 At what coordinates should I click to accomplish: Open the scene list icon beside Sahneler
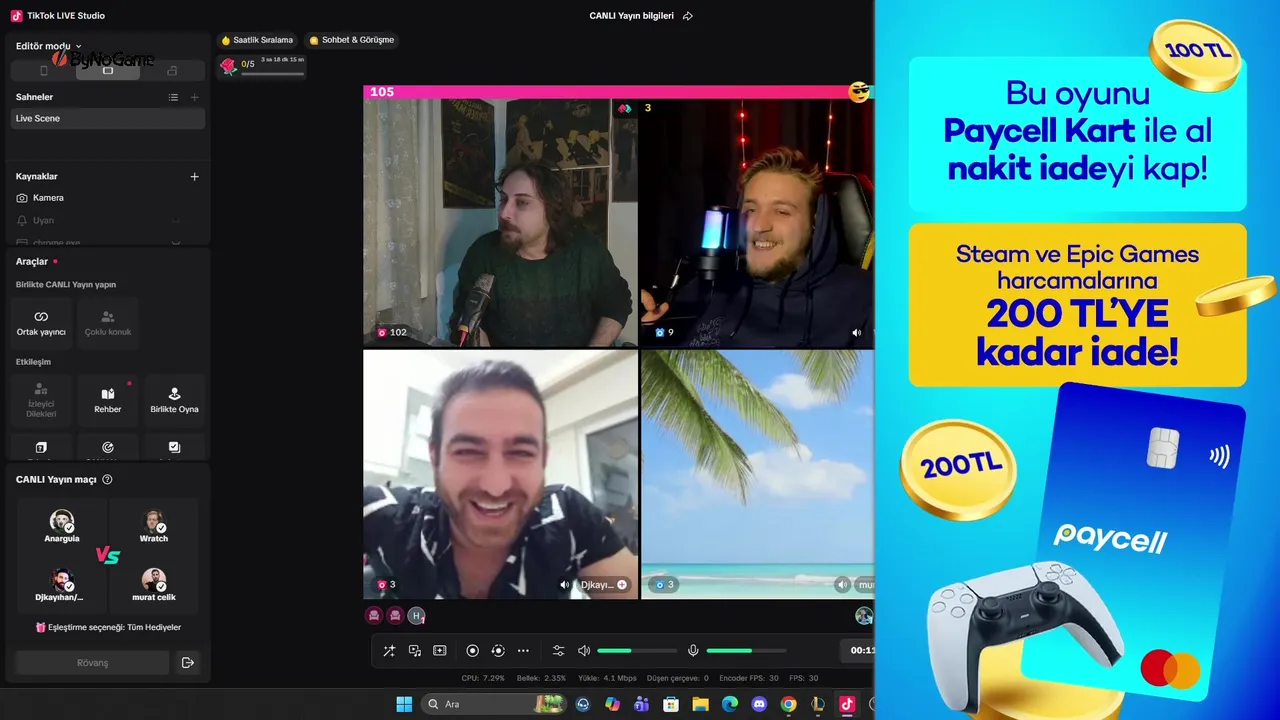tap(173, 97)
